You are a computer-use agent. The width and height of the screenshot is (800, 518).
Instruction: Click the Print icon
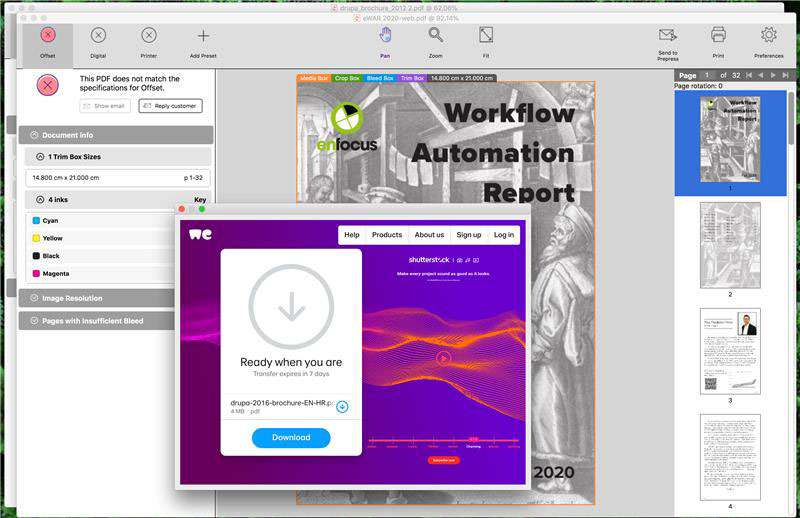718,35
